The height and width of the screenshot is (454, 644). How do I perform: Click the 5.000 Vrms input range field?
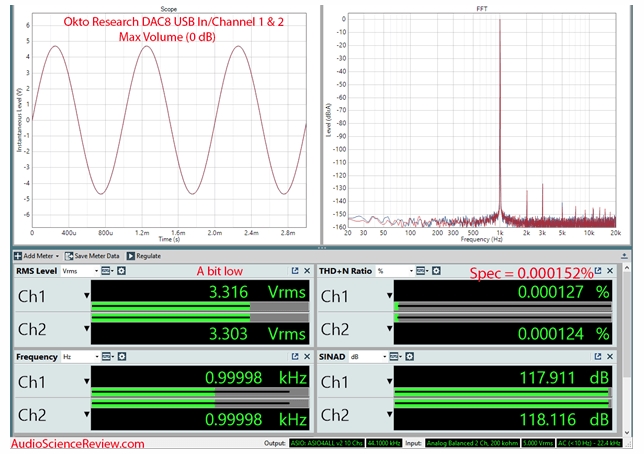click(538, 443)
